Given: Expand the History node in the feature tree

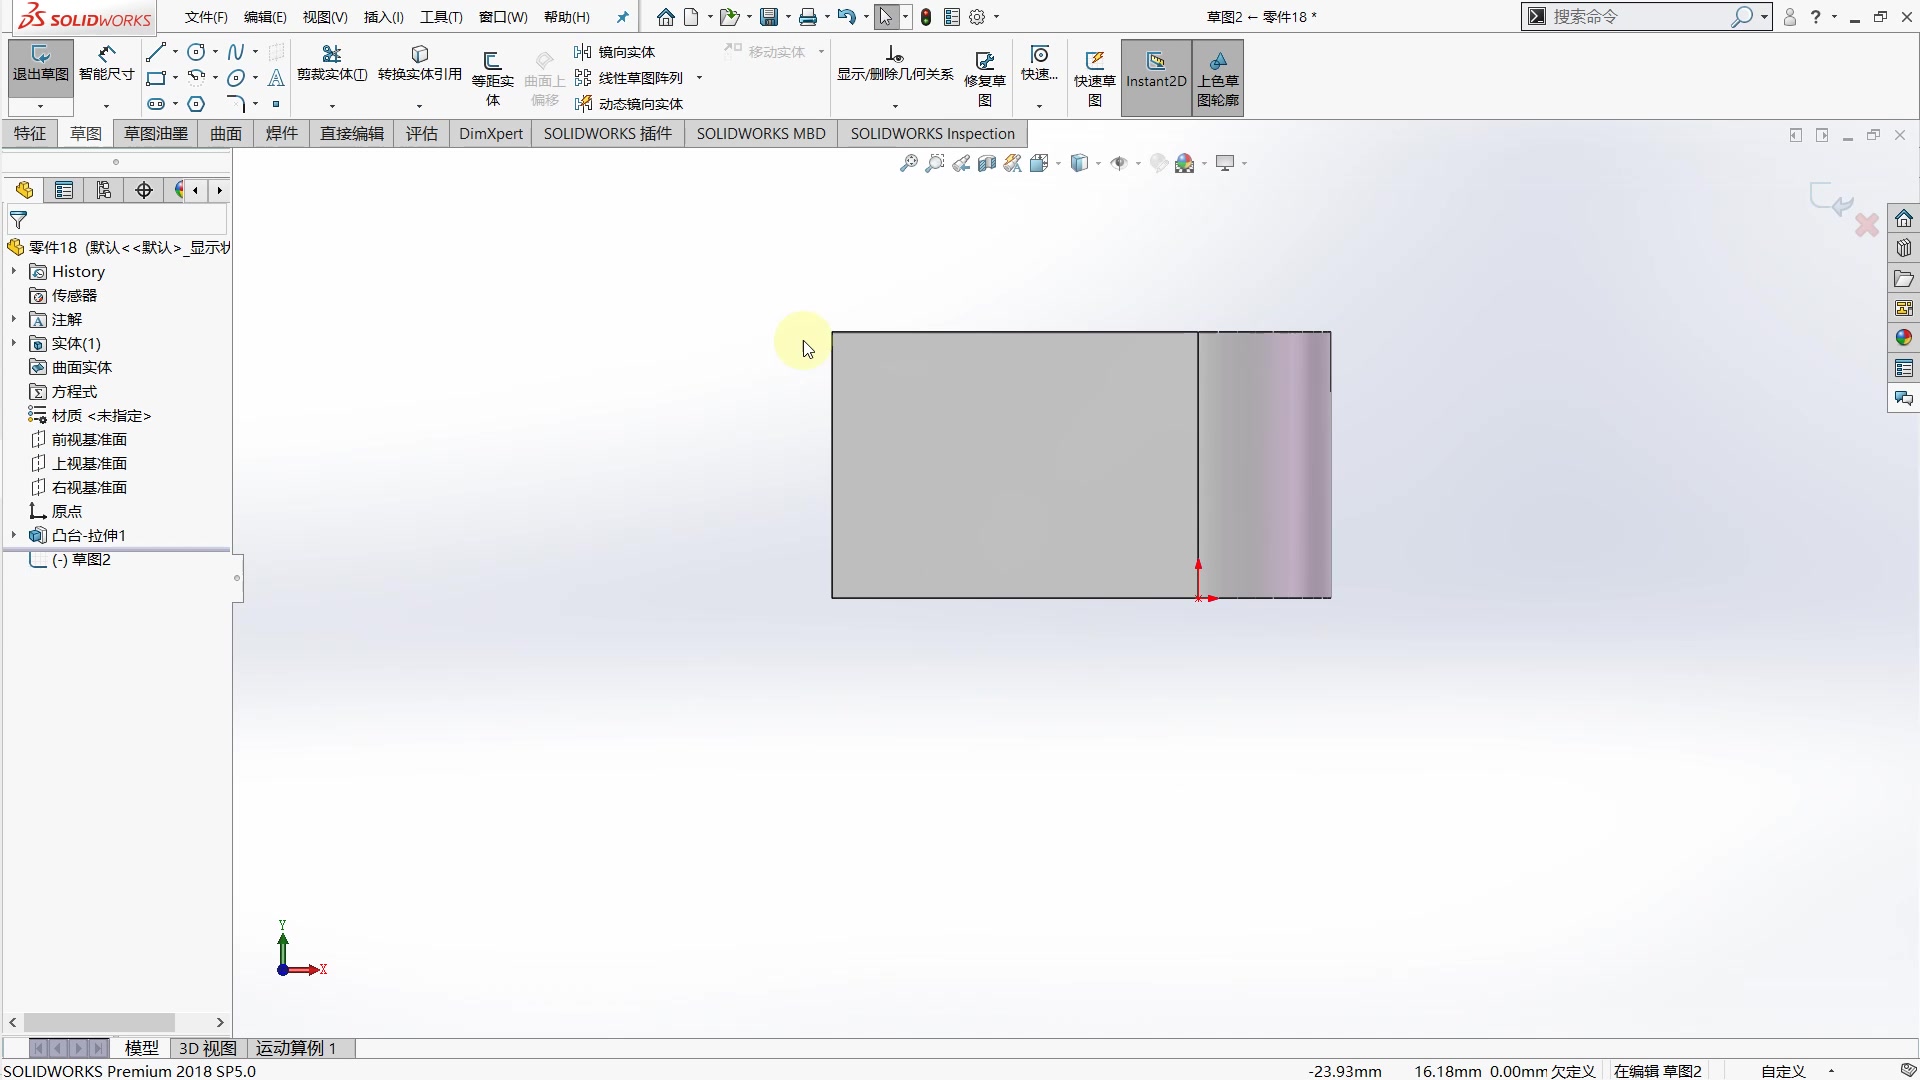Looking at the screenshot, I should 12,271.
